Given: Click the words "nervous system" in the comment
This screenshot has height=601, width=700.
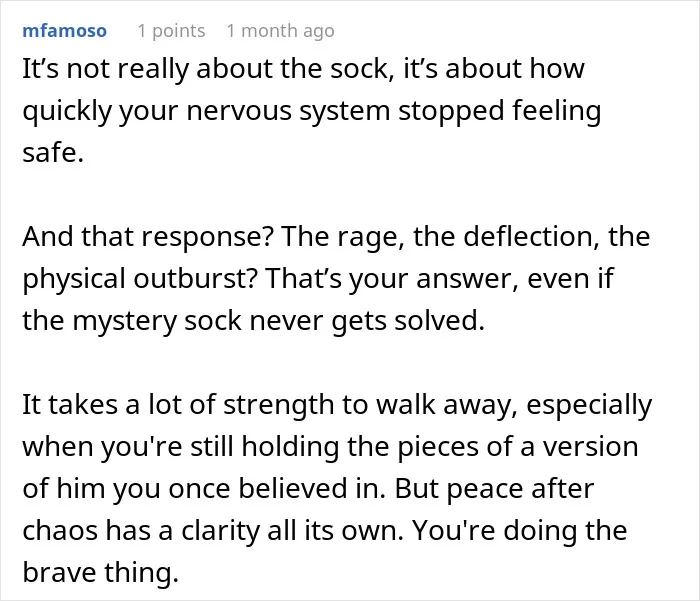Looking at the screenshot, I should coord(288,111).
